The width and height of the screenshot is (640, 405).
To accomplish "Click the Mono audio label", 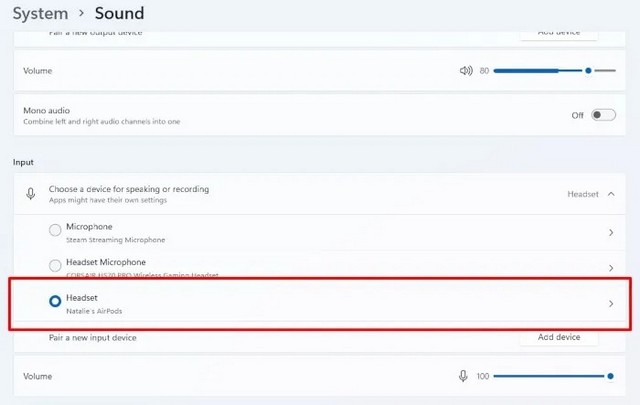I will click(46, 109).
